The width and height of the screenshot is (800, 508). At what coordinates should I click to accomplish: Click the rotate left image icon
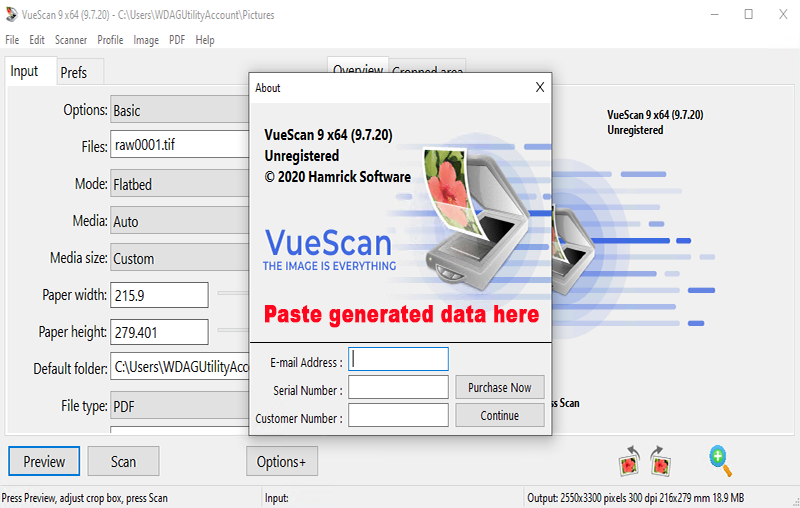pyautogui.click(x=629, y=461)
